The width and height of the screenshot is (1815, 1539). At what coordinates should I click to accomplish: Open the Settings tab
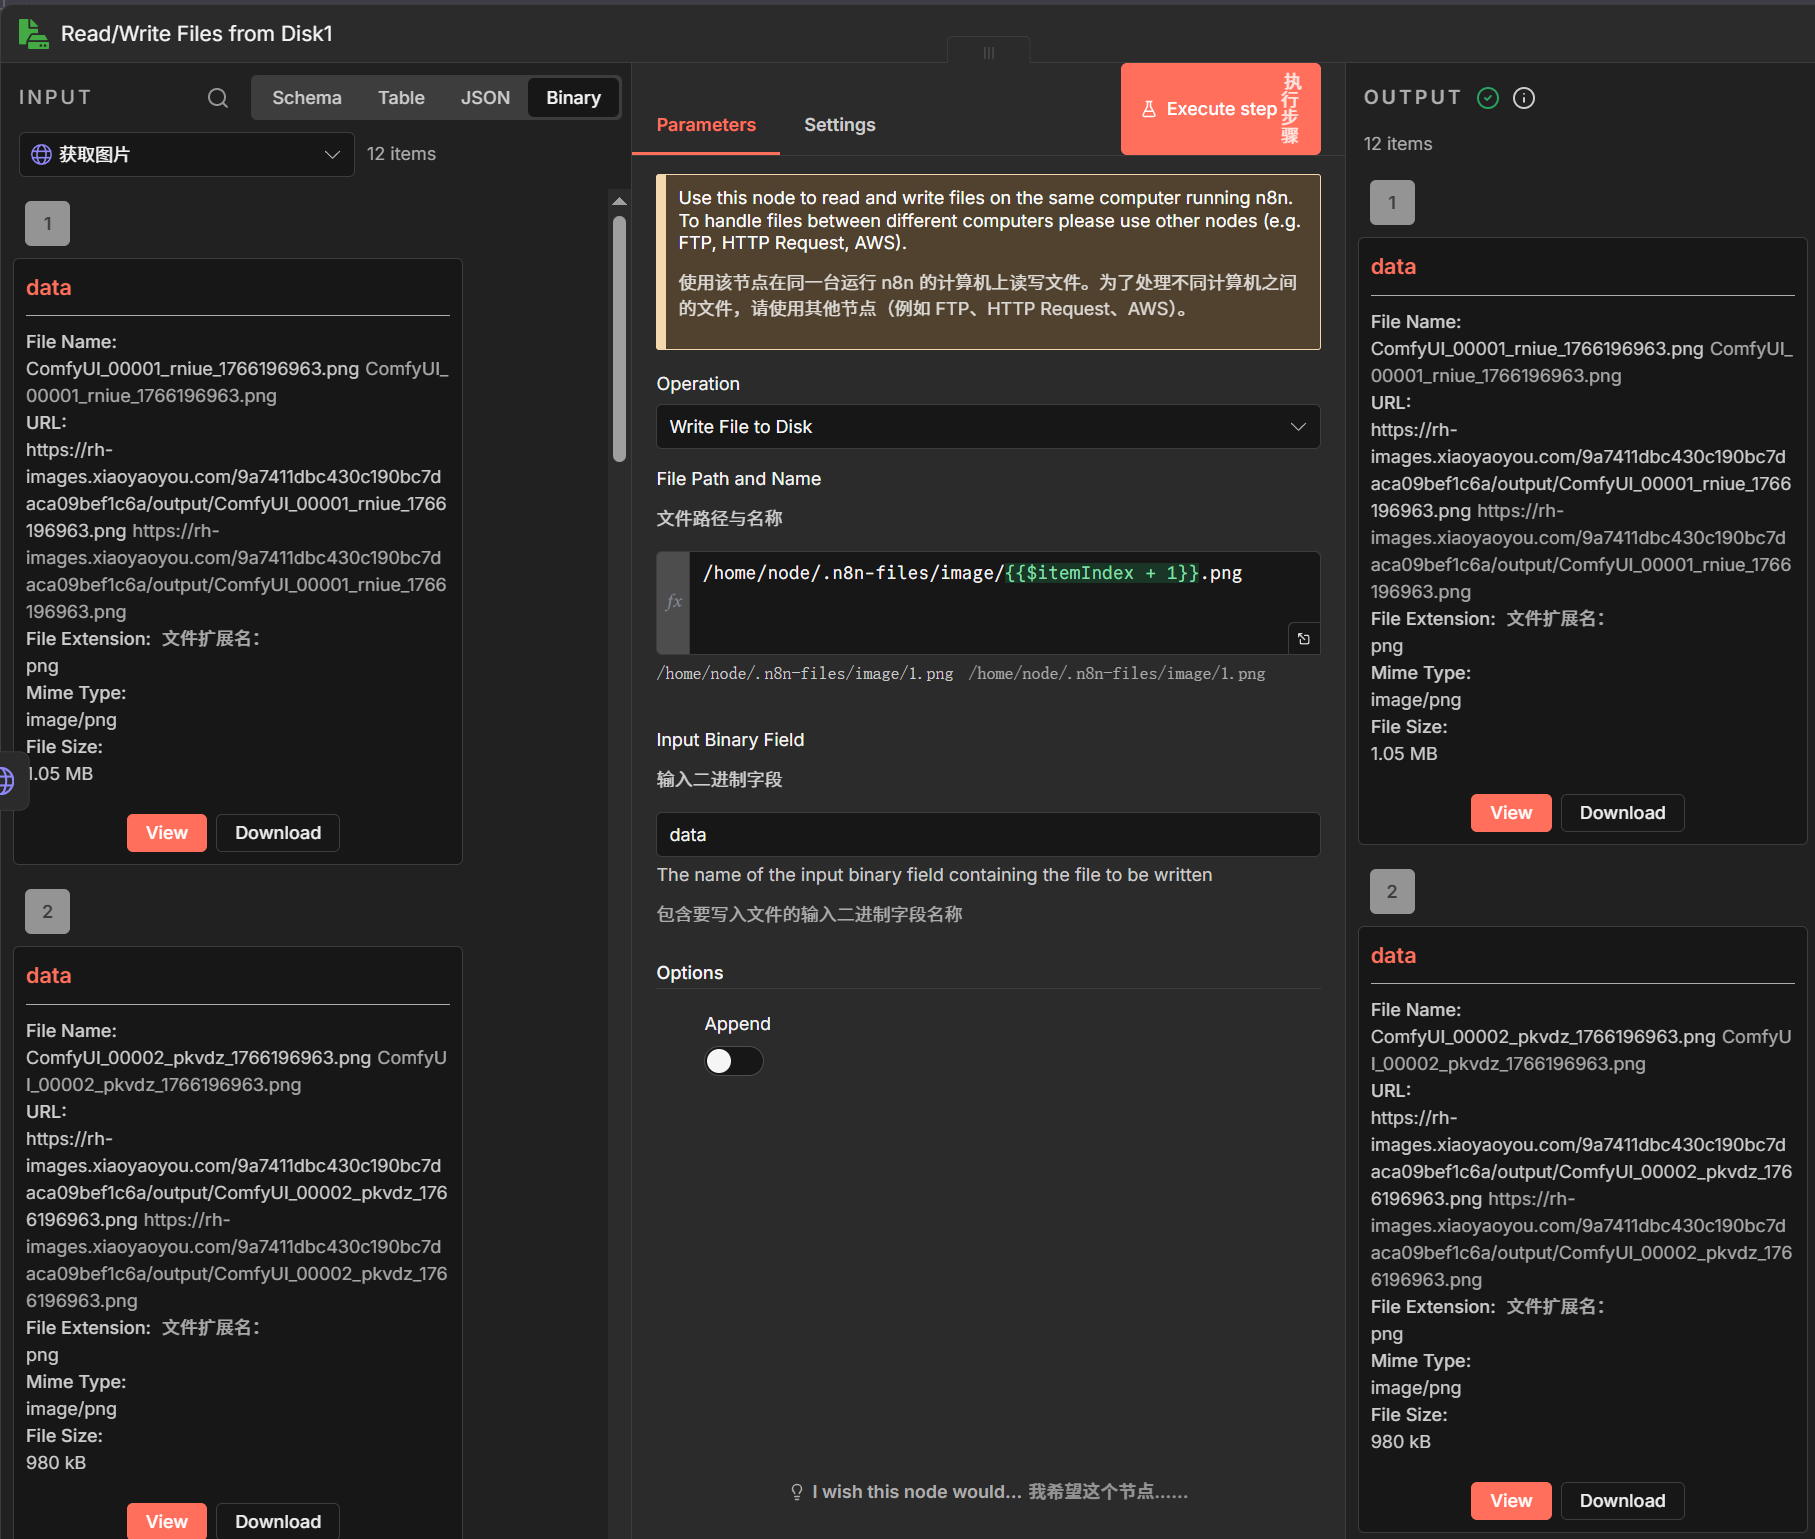tap(839, 125)
